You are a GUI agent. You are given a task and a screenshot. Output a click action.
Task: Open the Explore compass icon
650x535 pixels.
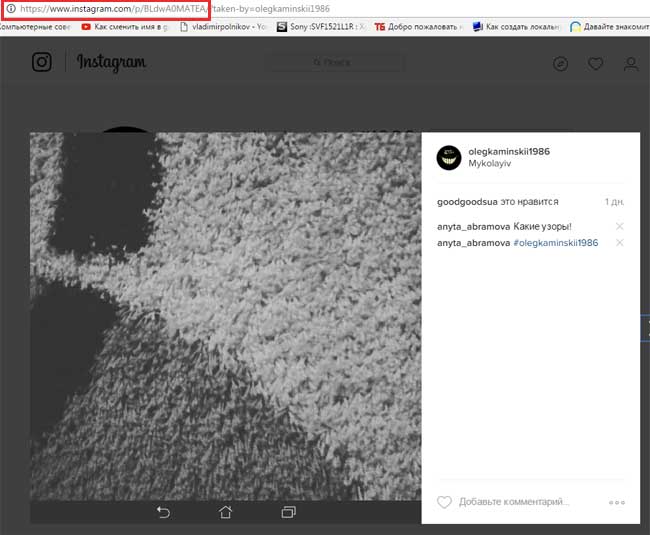(x=560, y=64)
